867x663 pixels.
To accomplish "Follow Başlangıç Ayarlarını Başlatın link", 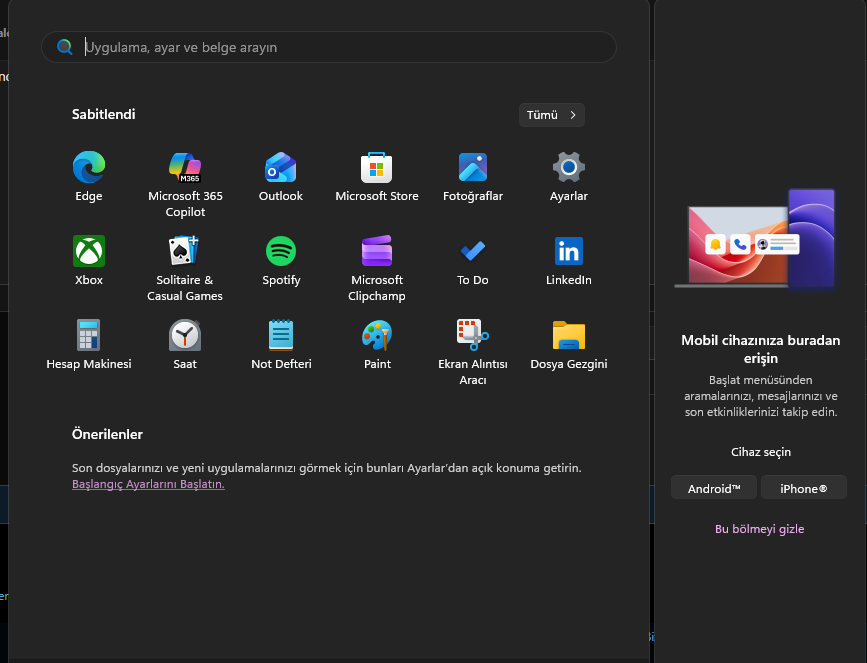I will (x=148, y=484).
